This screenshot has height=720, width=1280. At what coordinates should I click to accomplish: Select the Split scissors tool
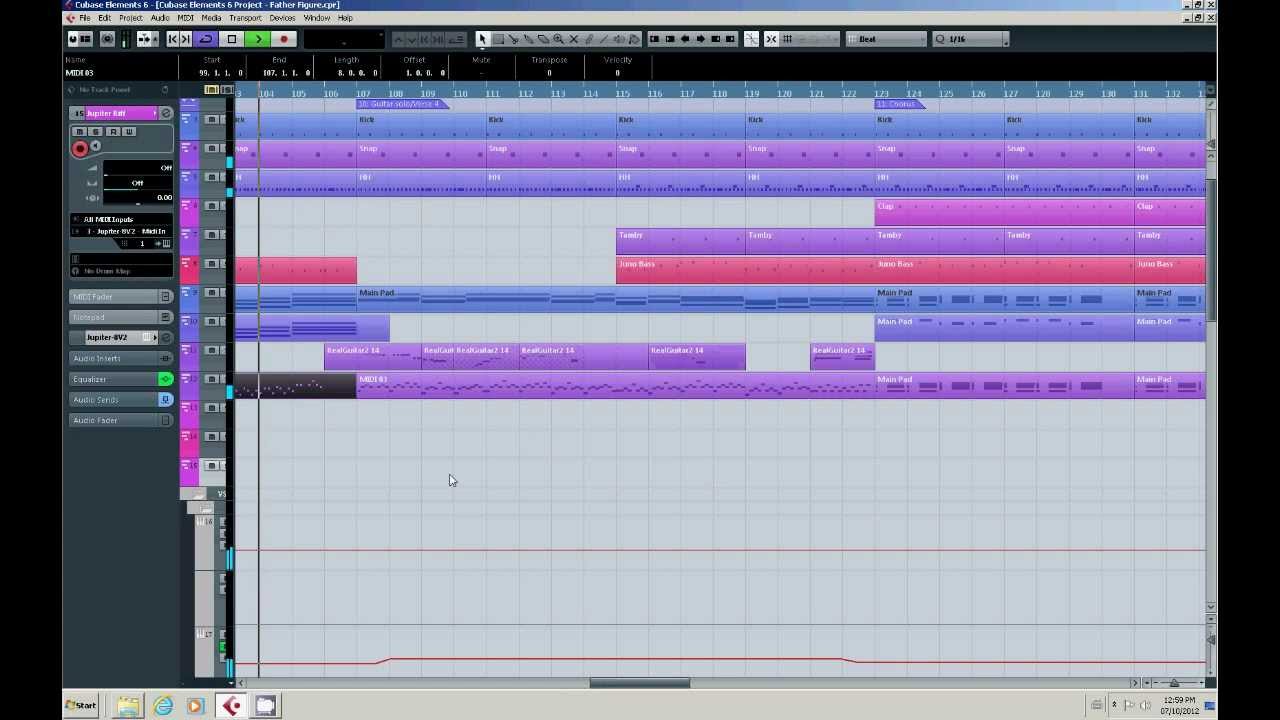(513, 39)
